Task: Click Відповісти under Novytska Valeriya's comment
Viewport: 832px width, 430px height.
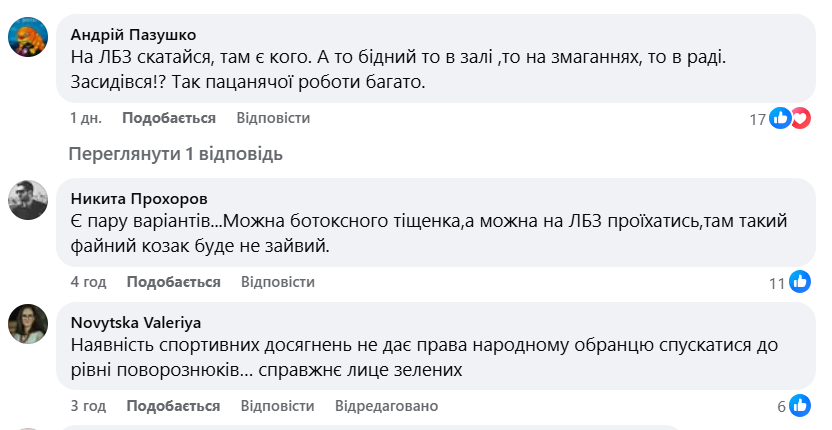Action: tap(278, 406)
